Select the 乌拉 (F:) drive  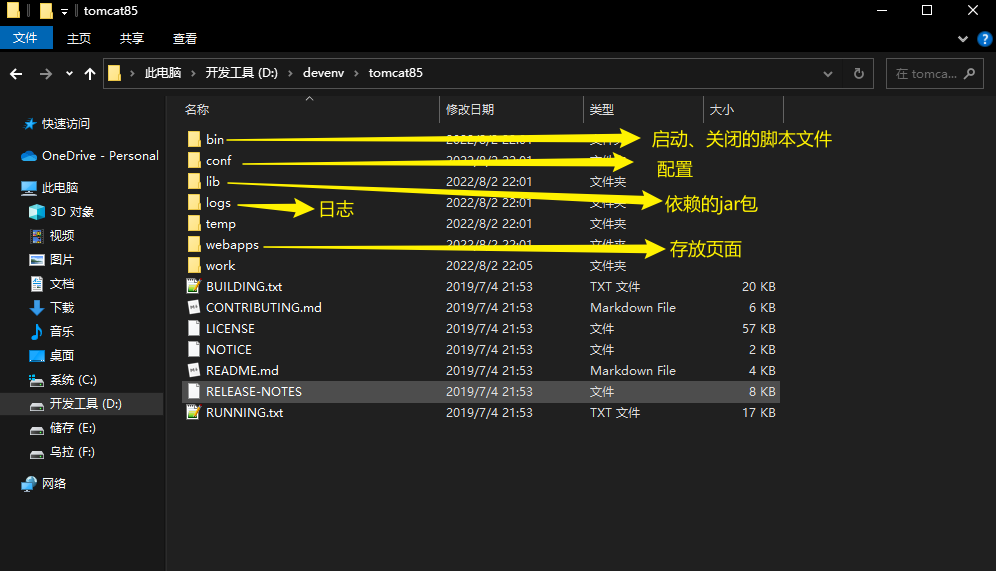click(72, 452)
